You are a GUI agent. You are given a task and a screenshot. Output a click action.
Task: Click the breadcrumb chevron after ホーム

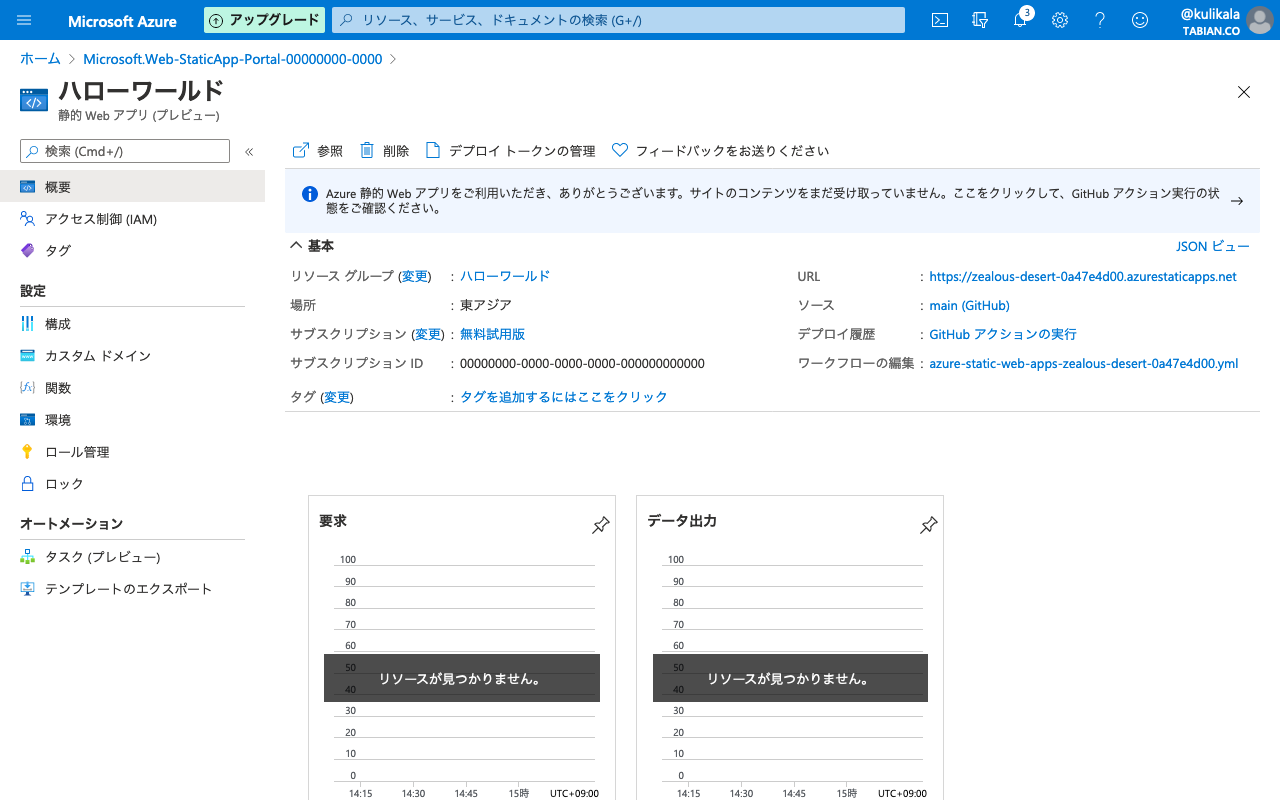point(70,59)
